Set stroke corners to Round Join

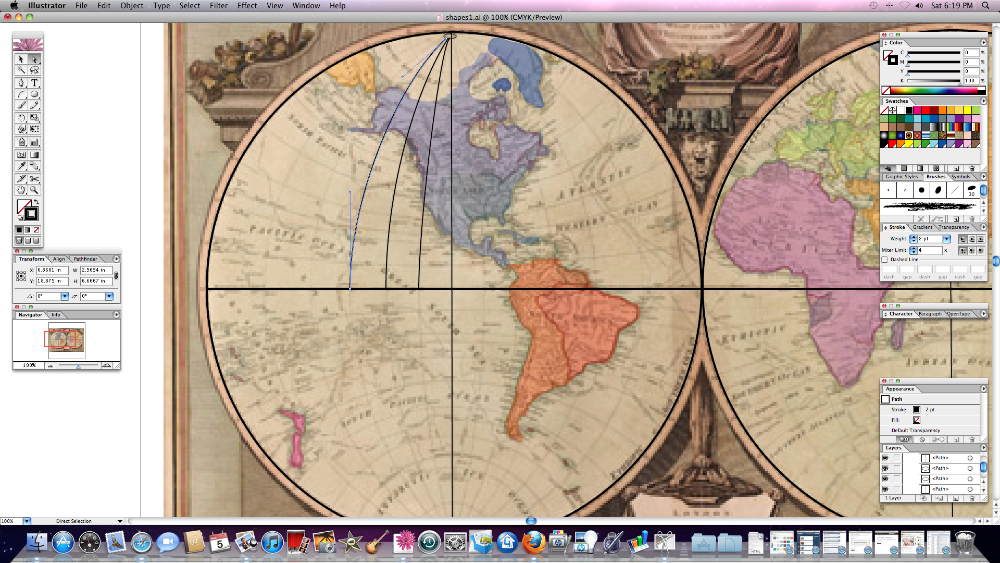(x=972, y=251)
